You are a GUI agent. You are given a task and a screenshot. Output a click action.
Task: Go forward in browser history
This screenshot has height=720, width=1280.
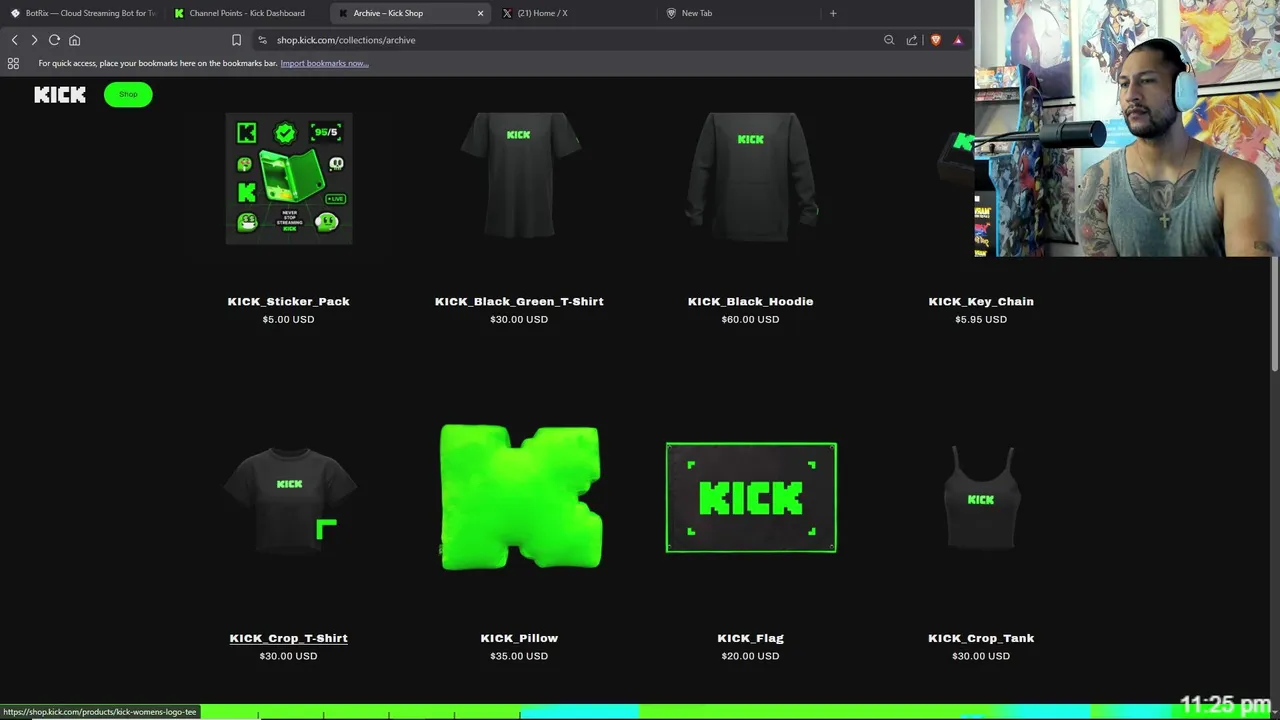tap(34, 40)
